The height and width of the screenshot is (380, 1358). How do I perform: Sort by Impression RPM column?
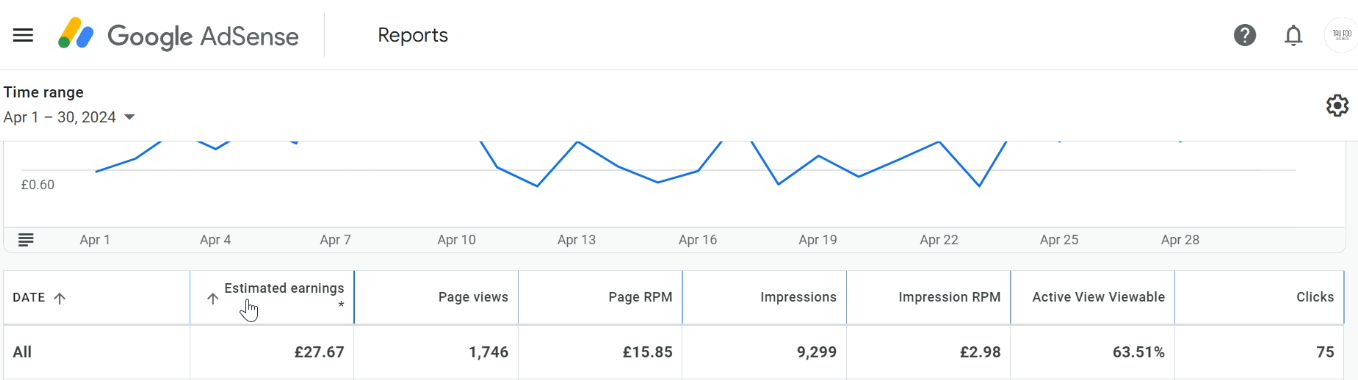950,297
